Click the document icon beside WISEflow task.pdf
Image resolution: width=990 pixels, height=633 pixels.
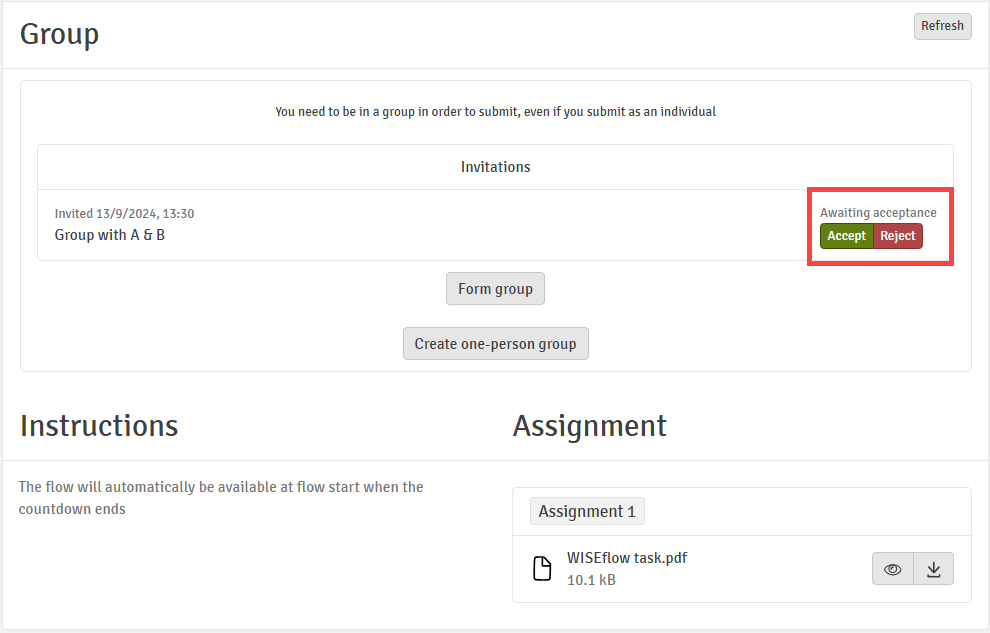pos(542,569)
